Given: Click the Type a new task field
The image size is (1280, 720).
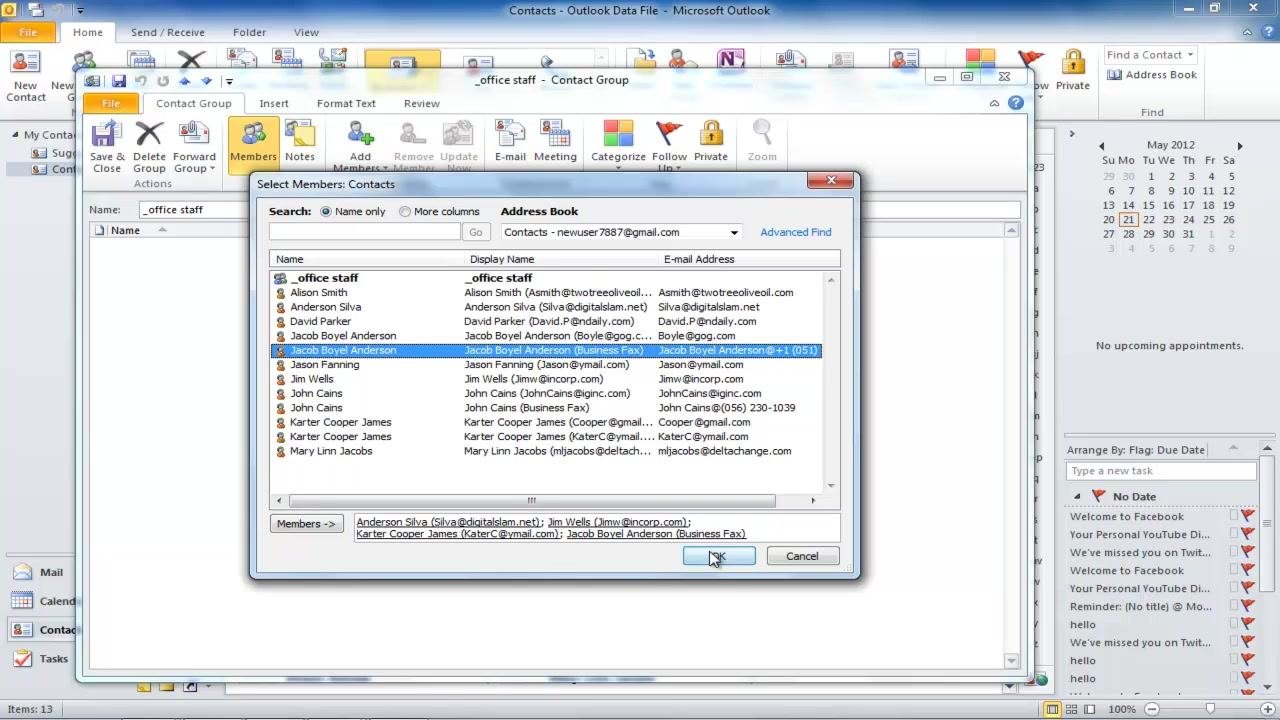Looking at the screenshot, I should 1160,471.
